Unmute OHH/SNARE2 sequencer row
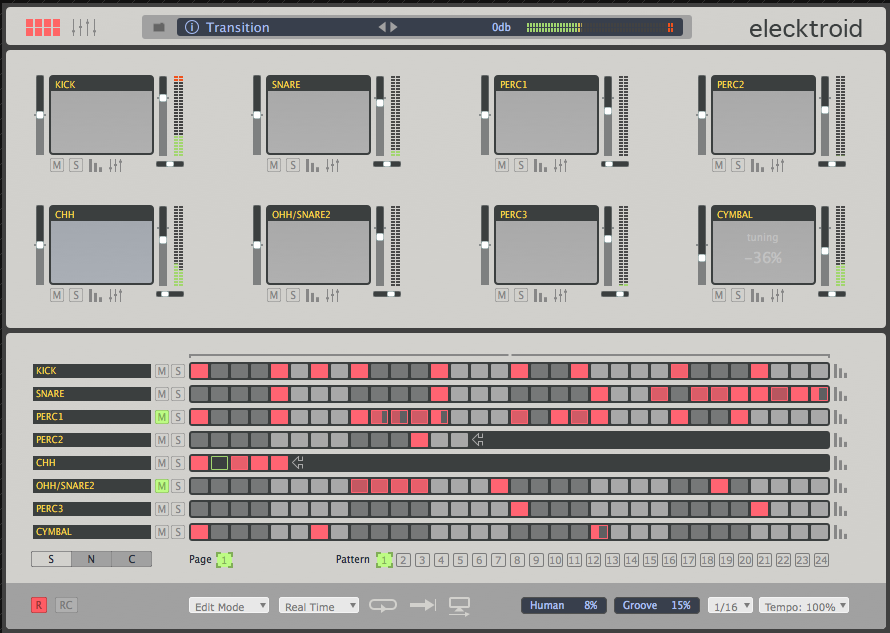 pyautogui.click(x=162, y=486)
